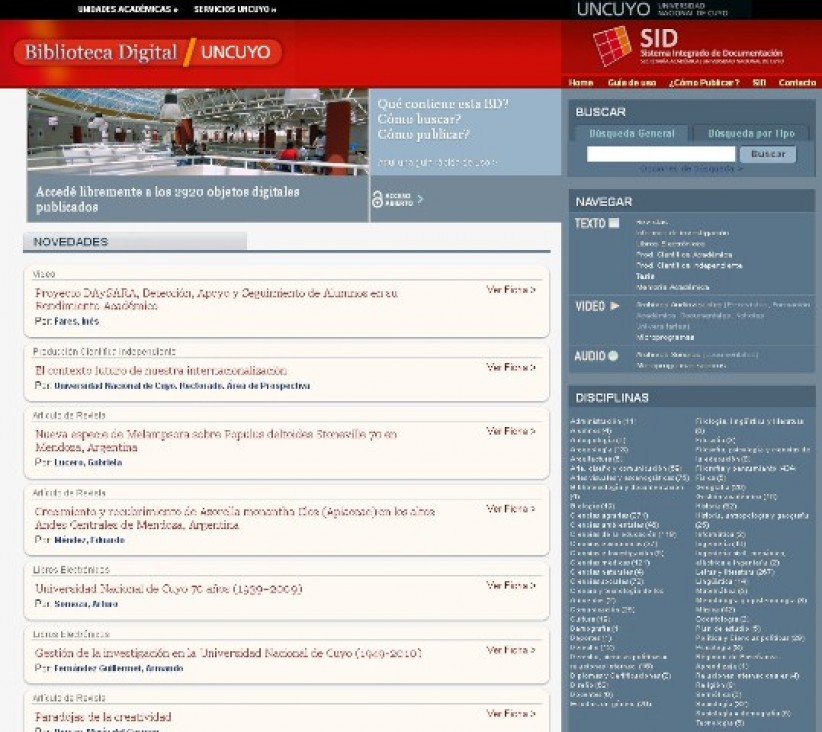Open Guía de uso in navigation bar
The width and height of the screenshot is (822, 732).
coord(632,82)
